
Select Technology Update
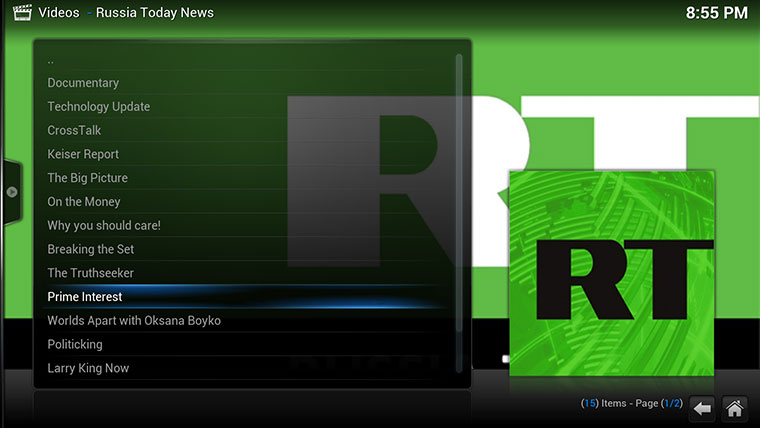pyautogui.click(x=246, y=107)
